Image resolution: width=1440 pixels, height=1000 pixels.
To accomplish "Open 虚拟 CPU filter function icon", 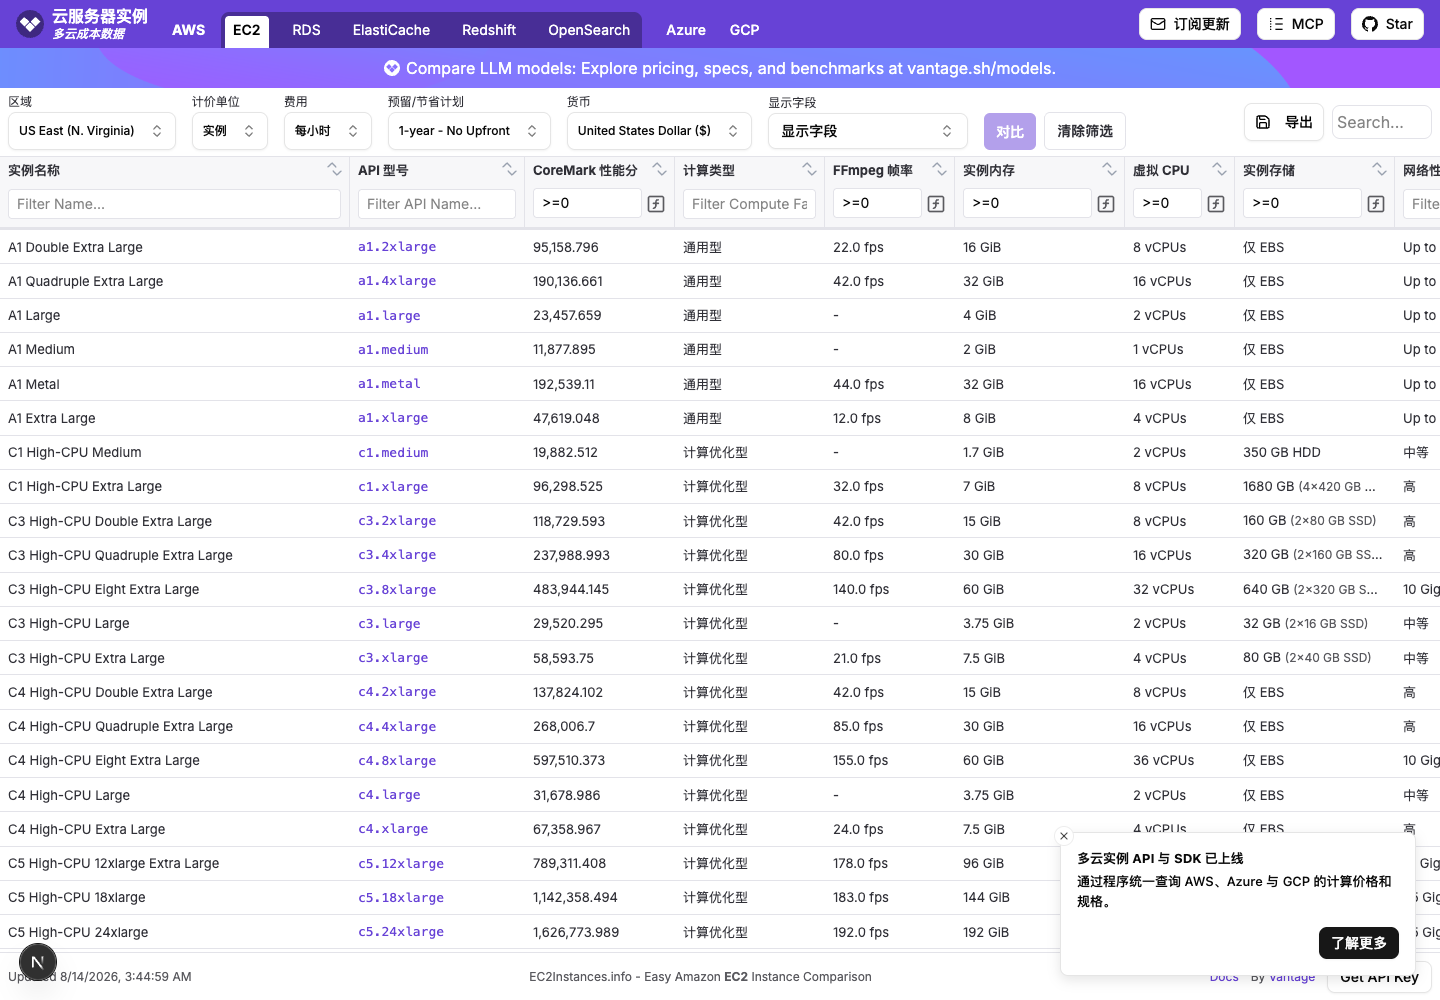I will [1216, 204].
